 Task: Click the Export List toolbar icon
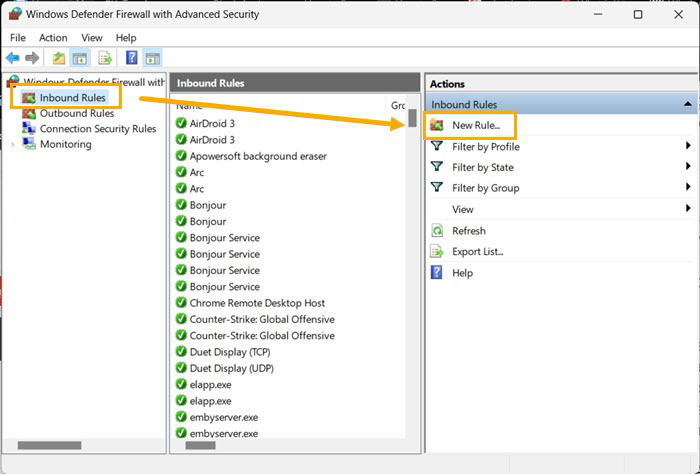coord(105,58)
